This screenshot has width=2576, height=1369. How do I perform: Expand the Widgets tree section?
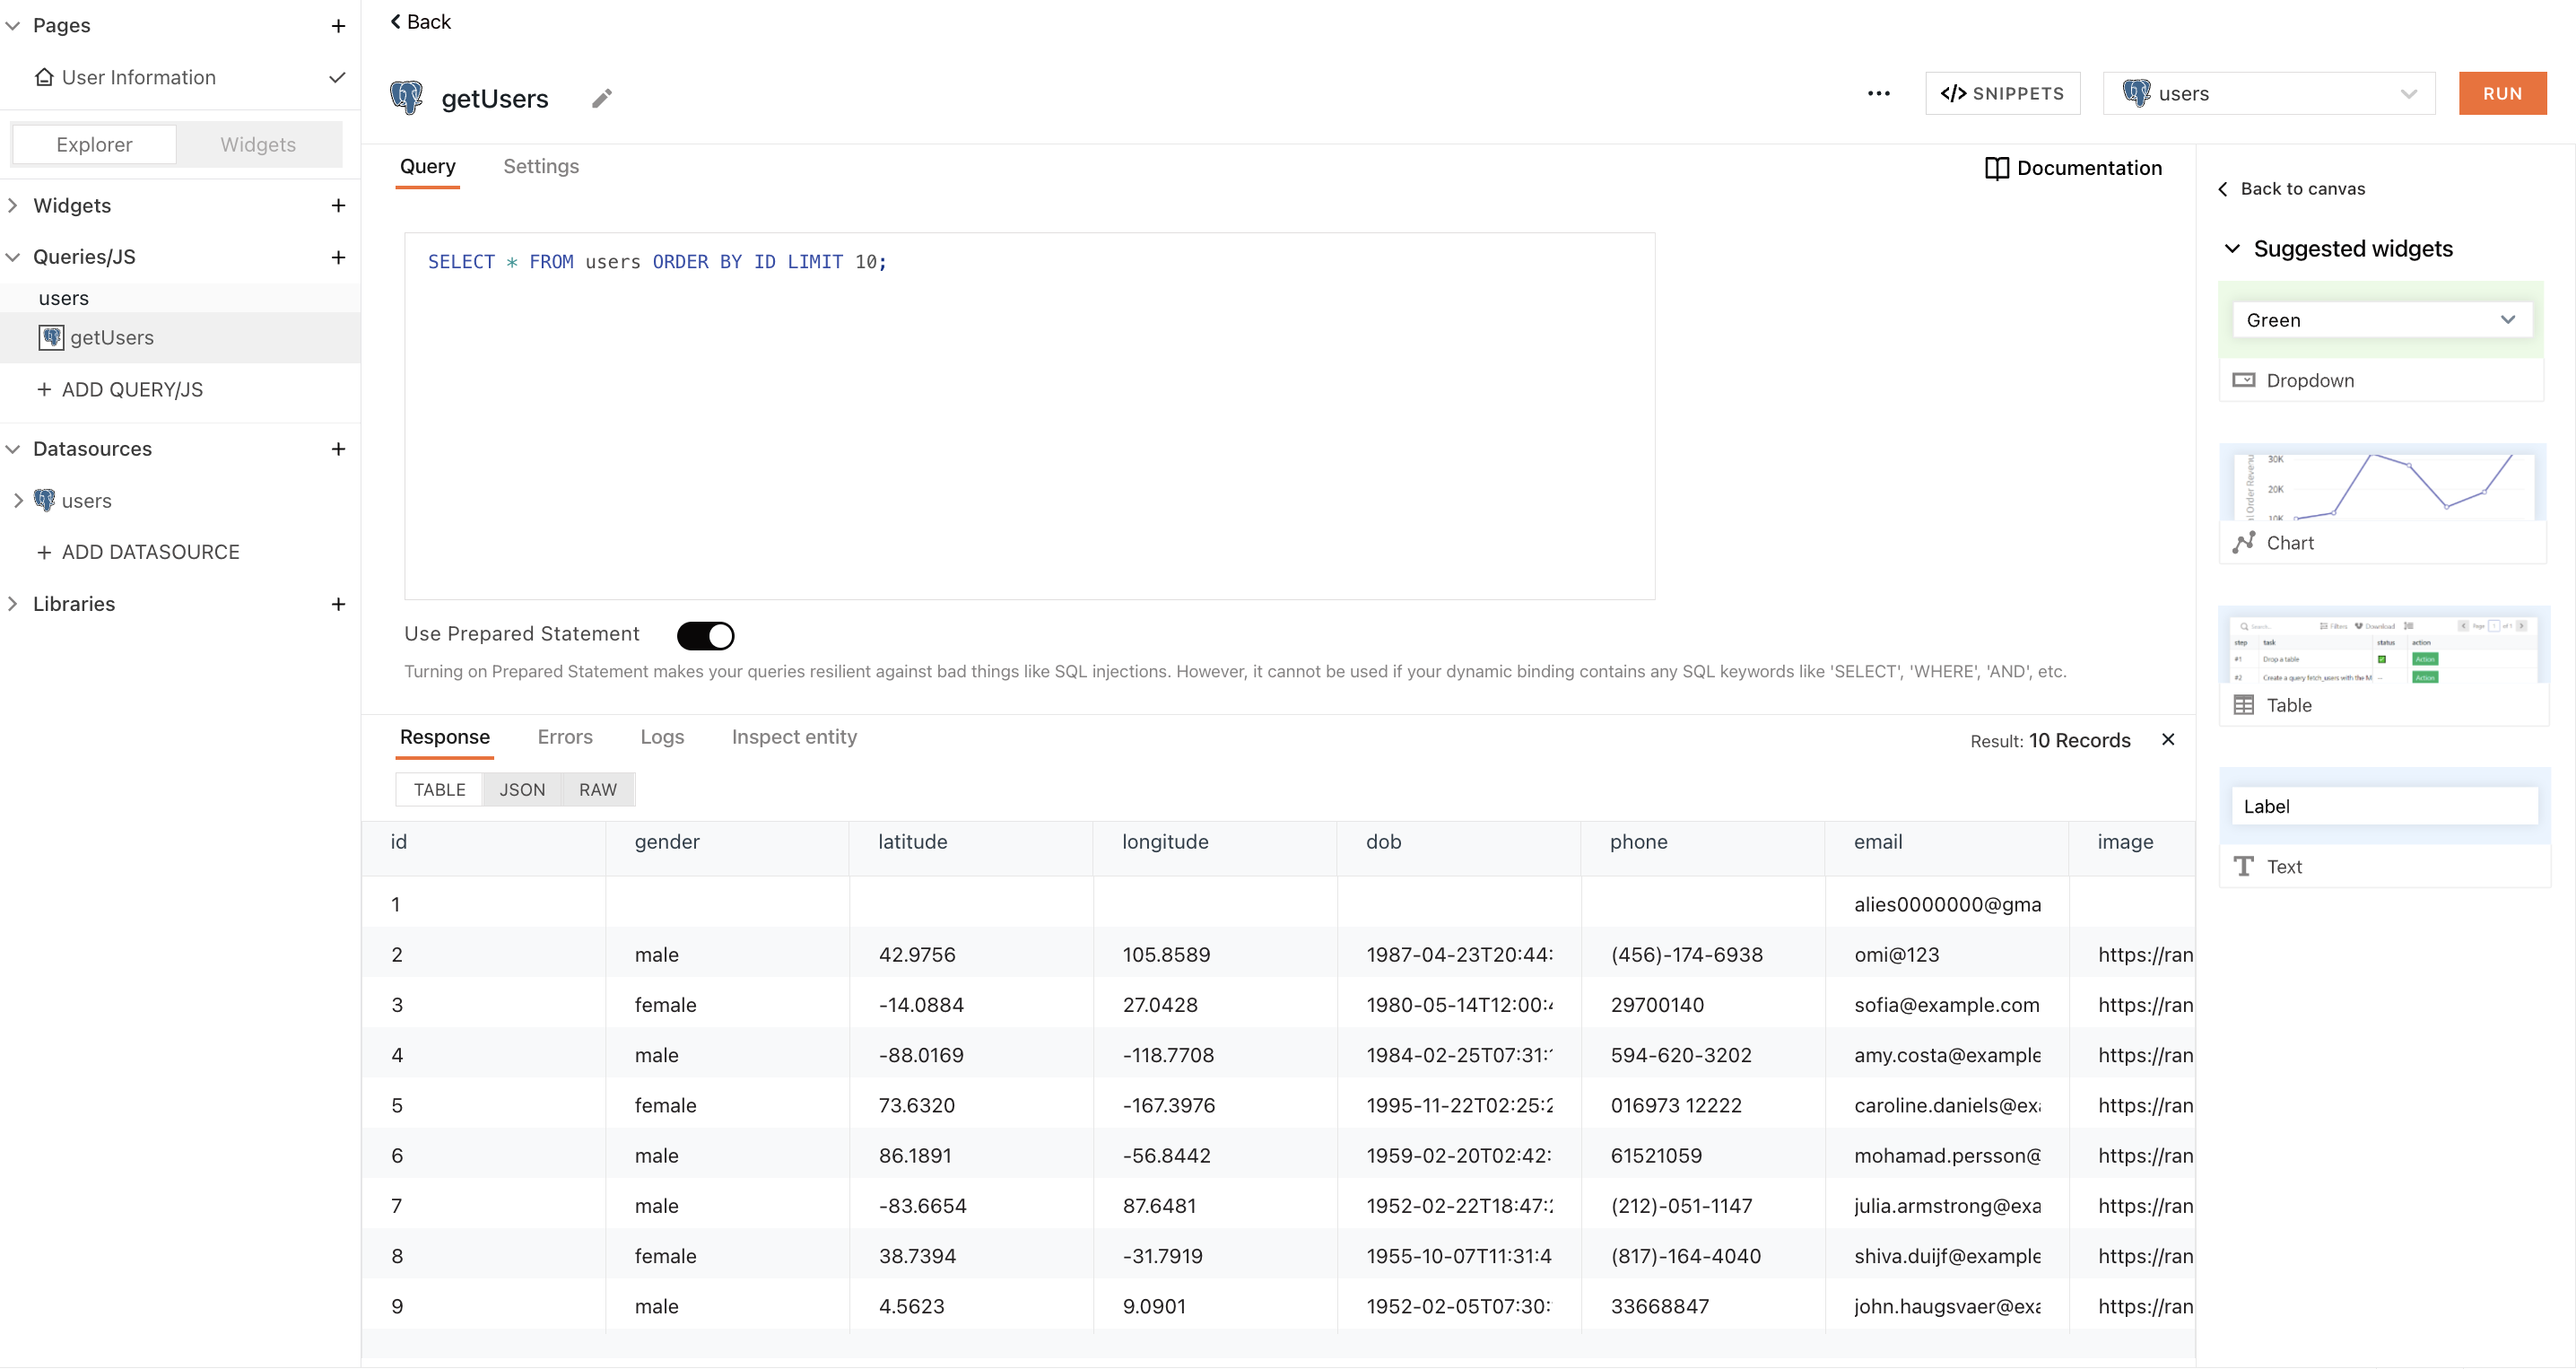pyautogui.click(x=13, y=205)
